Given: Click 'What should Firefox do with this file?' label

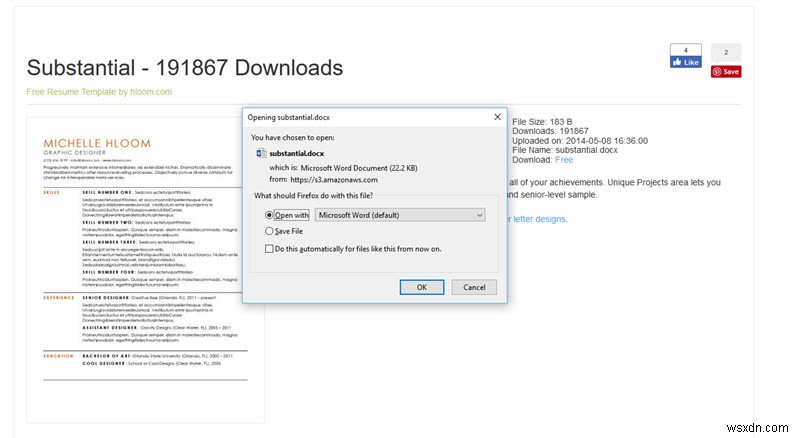Looking at the screenshot, I should tap(313, 196).
